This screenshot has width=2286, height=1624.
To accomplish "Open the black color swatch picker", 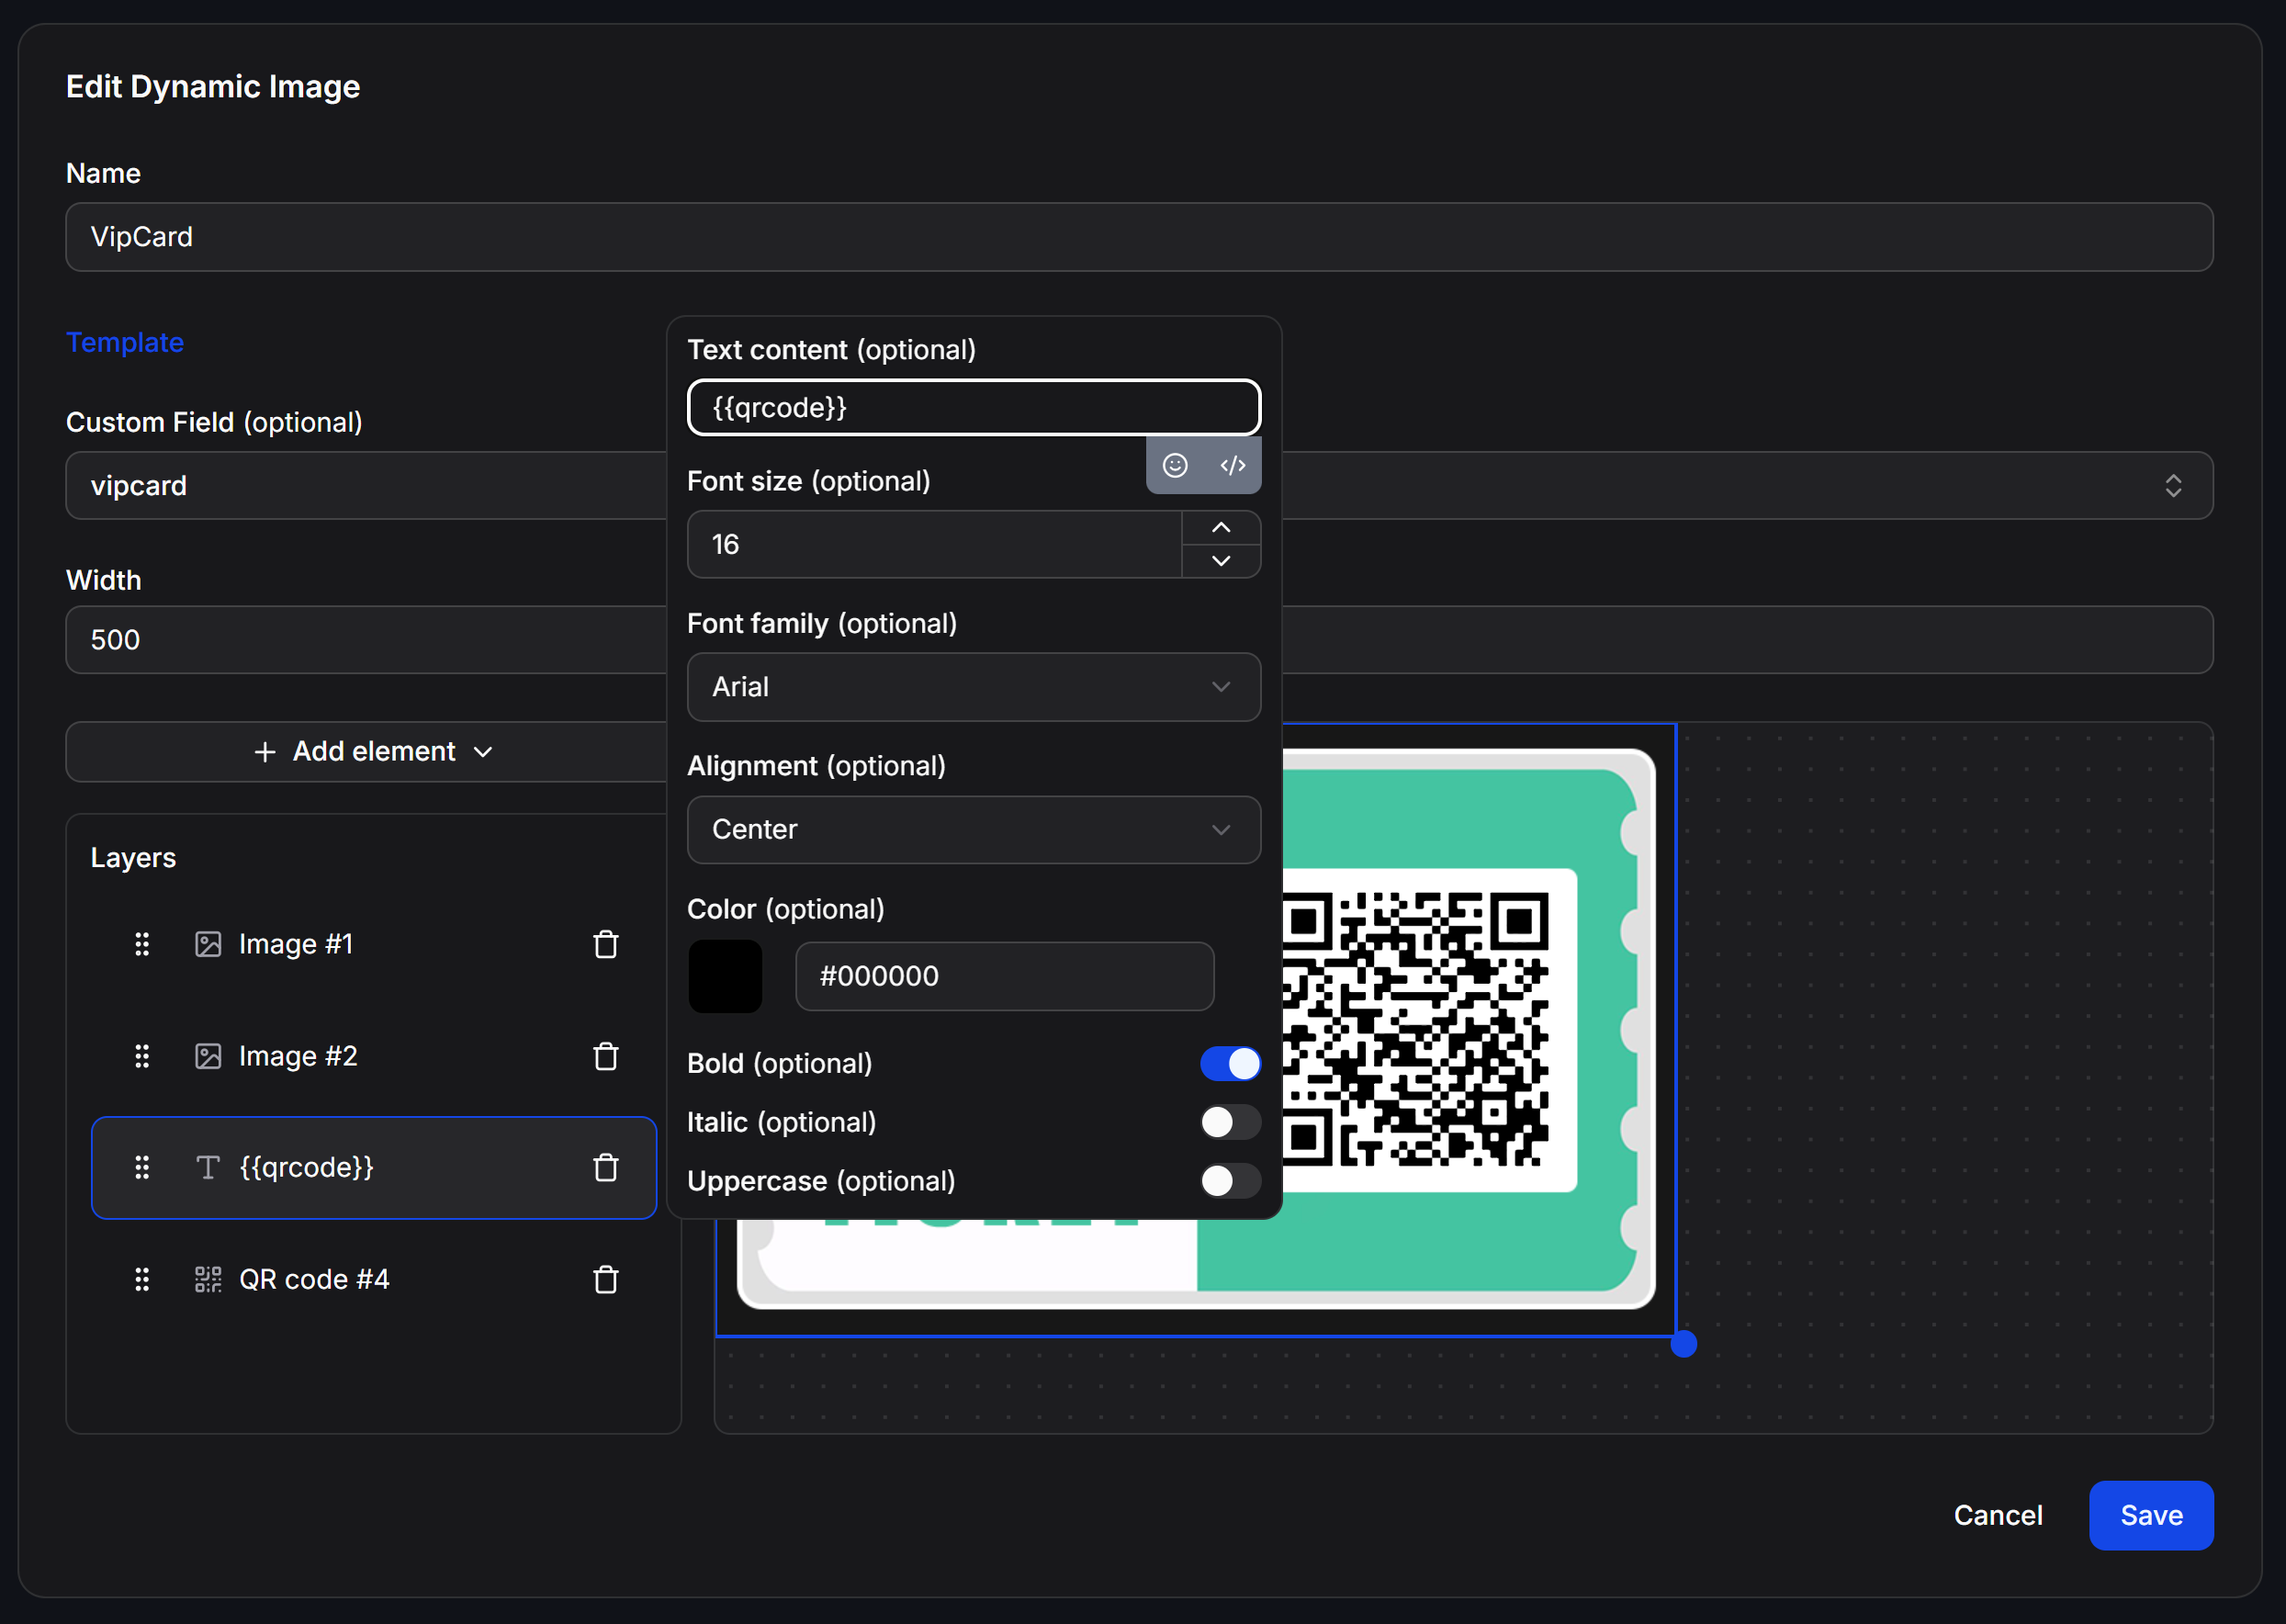I will pos(725,976).
